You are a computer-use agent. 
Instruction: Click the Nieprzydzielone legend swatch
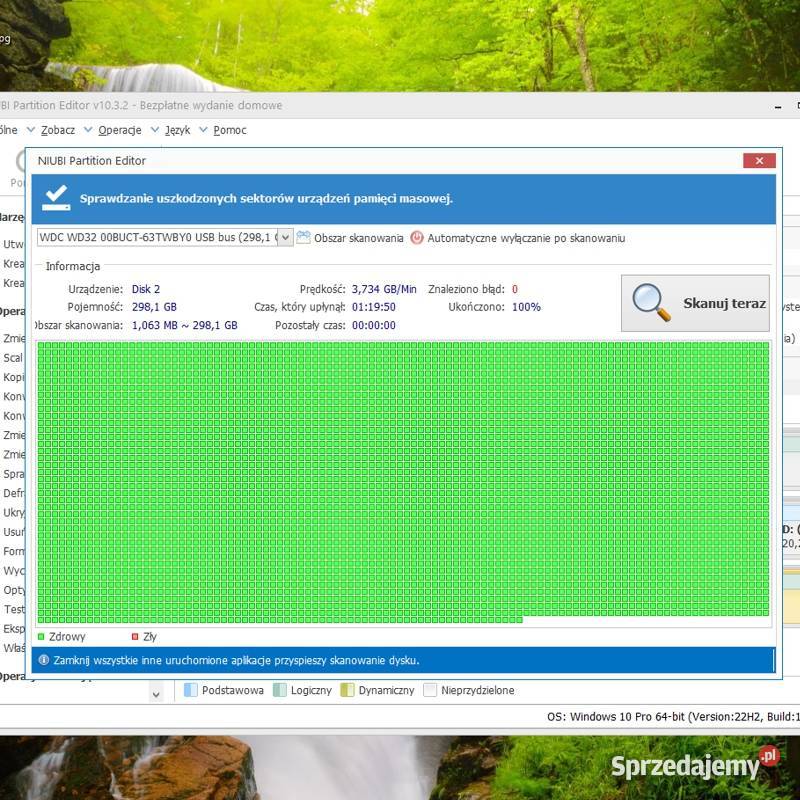pos(430,690)
